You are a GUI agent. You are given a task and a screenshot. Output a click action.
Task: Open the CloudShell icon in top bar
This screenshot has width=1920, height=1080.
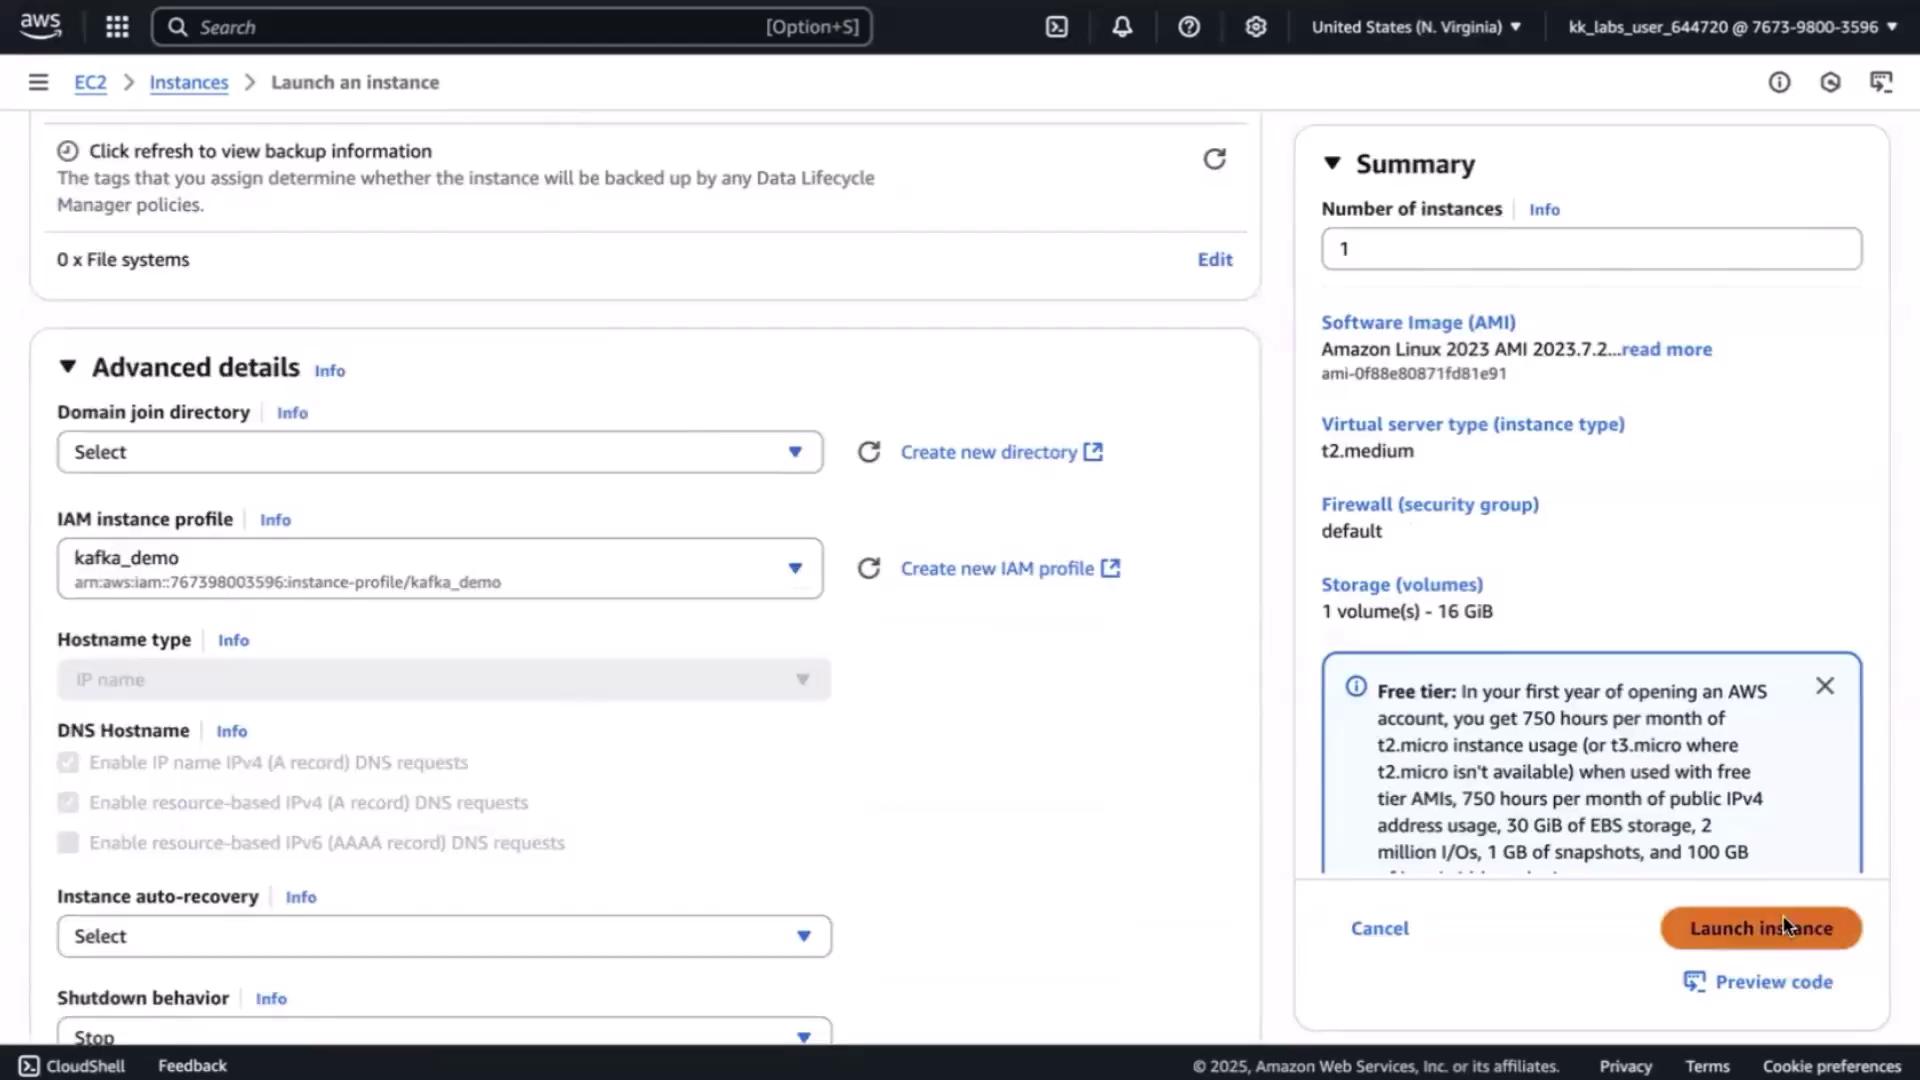(1057, 27)
